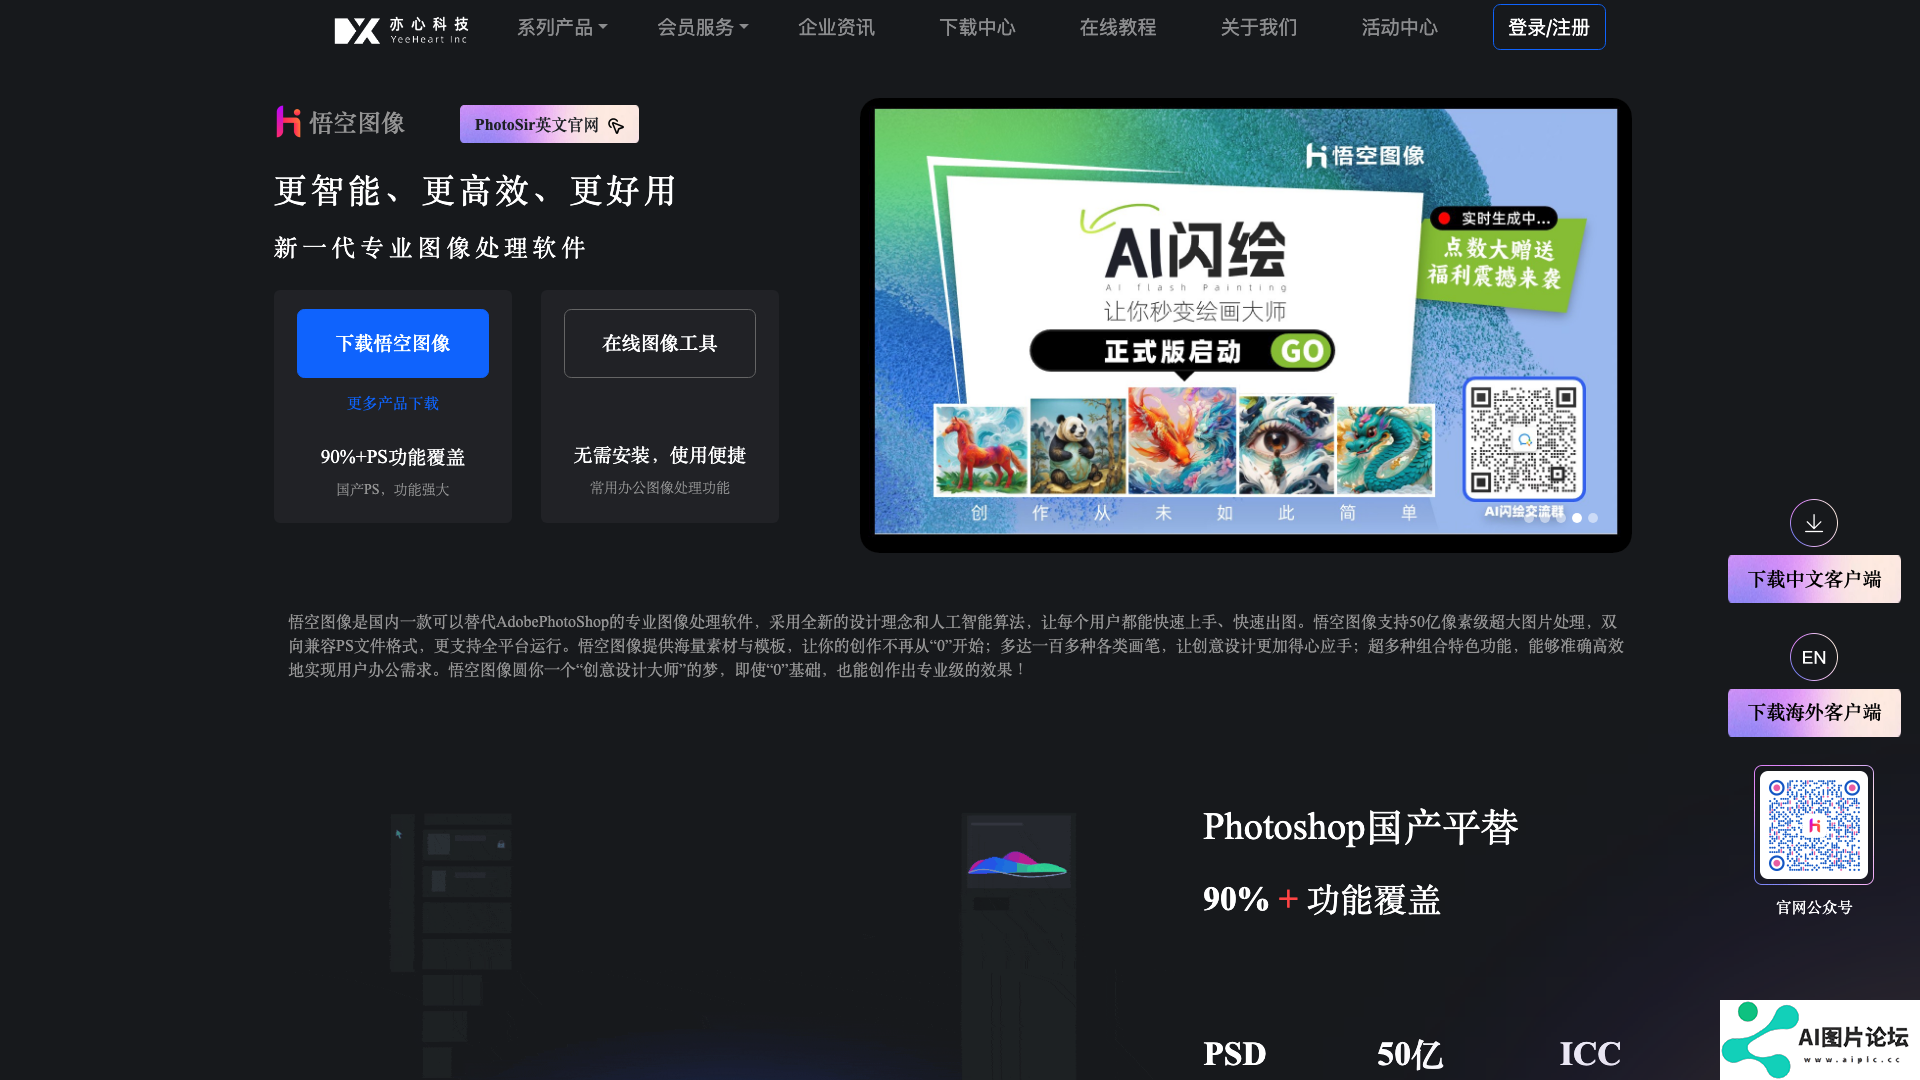Click the 90%+PS功能覆盖 text
This screenshot has width=1920, height=1080.
coord(393,457)
